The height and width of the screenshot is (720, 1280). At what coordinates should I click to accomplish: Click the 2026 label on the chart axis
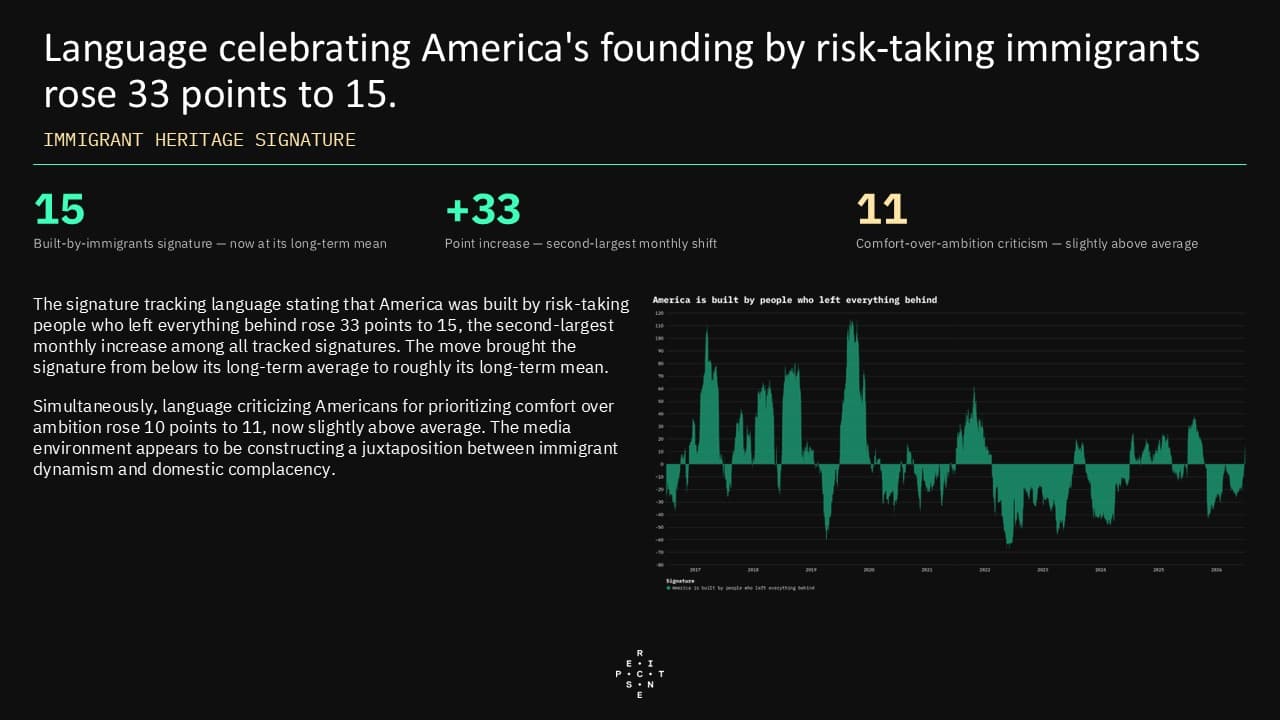(1216, 569)
